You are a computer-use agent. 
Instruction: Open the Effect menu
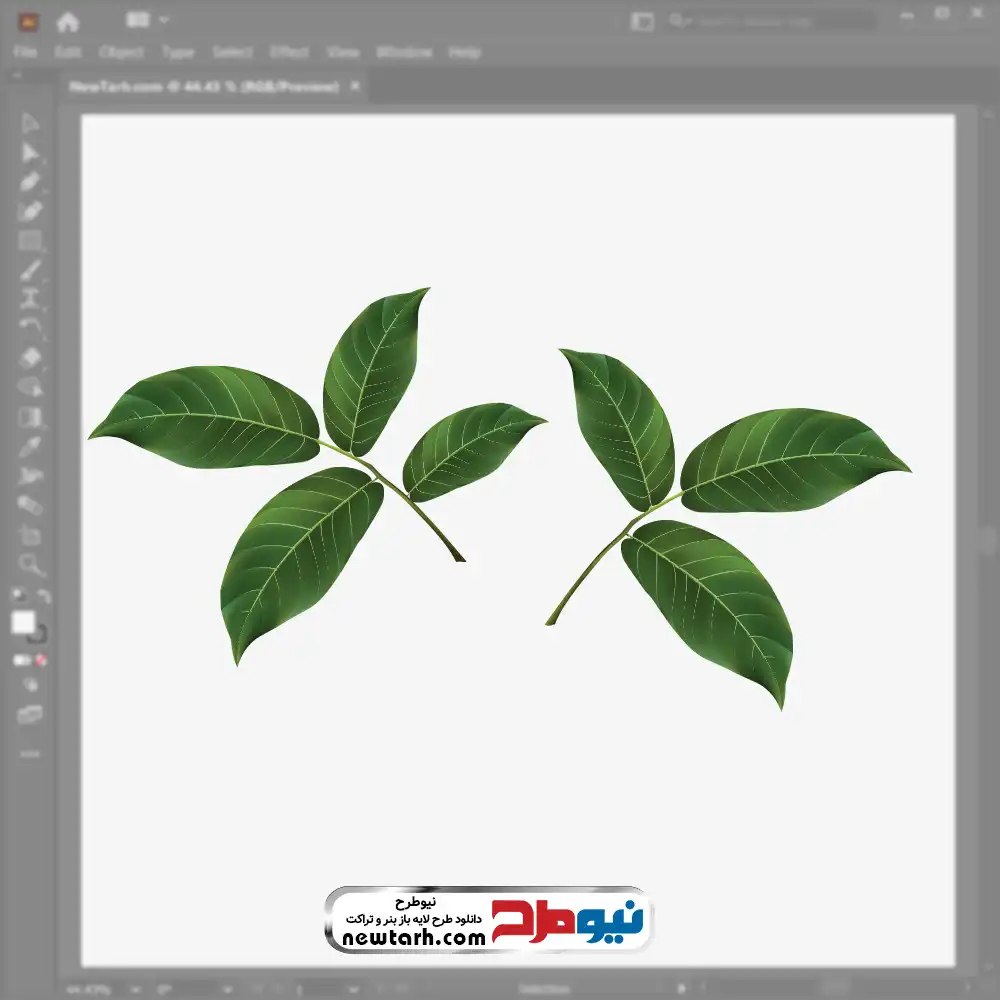[289, 52]
